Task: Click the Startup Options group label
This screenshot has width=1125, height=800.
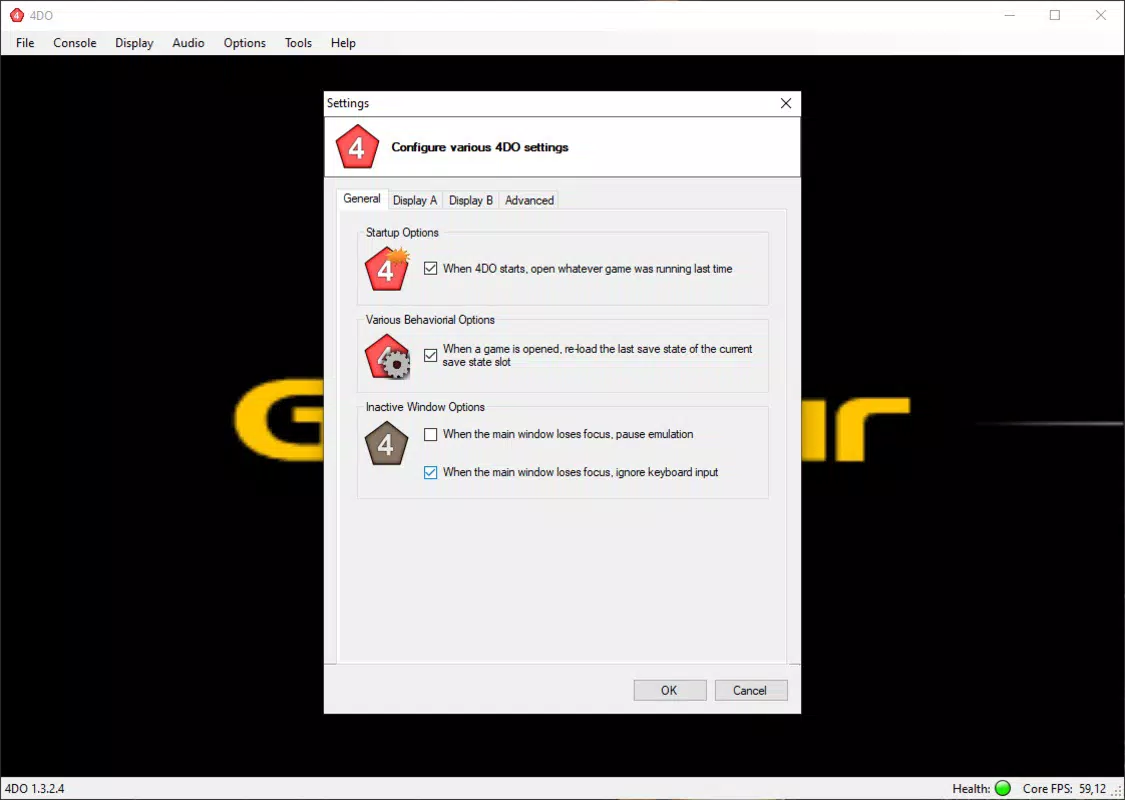Action: 402,232
